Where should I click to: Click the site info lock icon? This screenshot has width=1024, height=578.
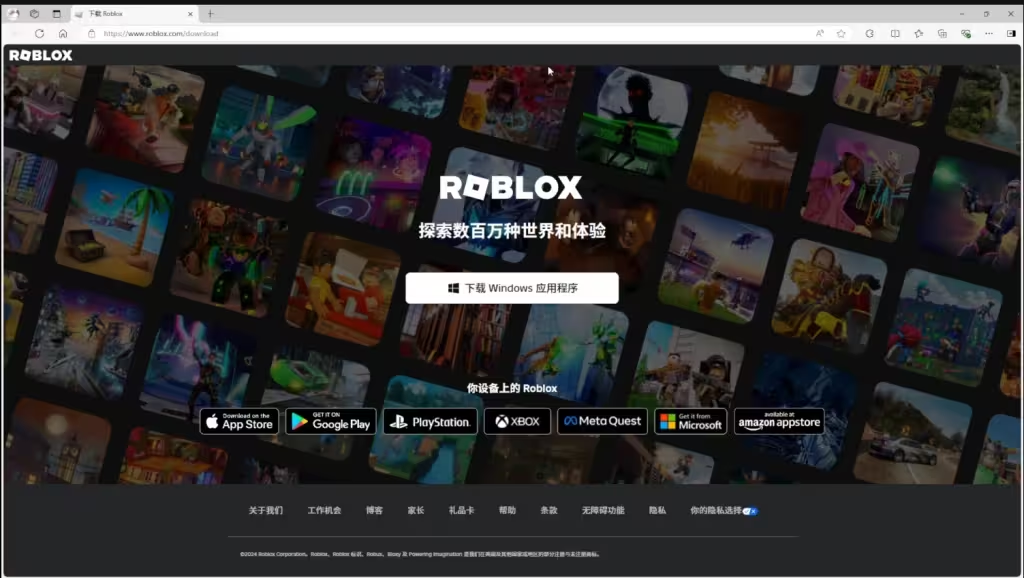tap(91, 33)
